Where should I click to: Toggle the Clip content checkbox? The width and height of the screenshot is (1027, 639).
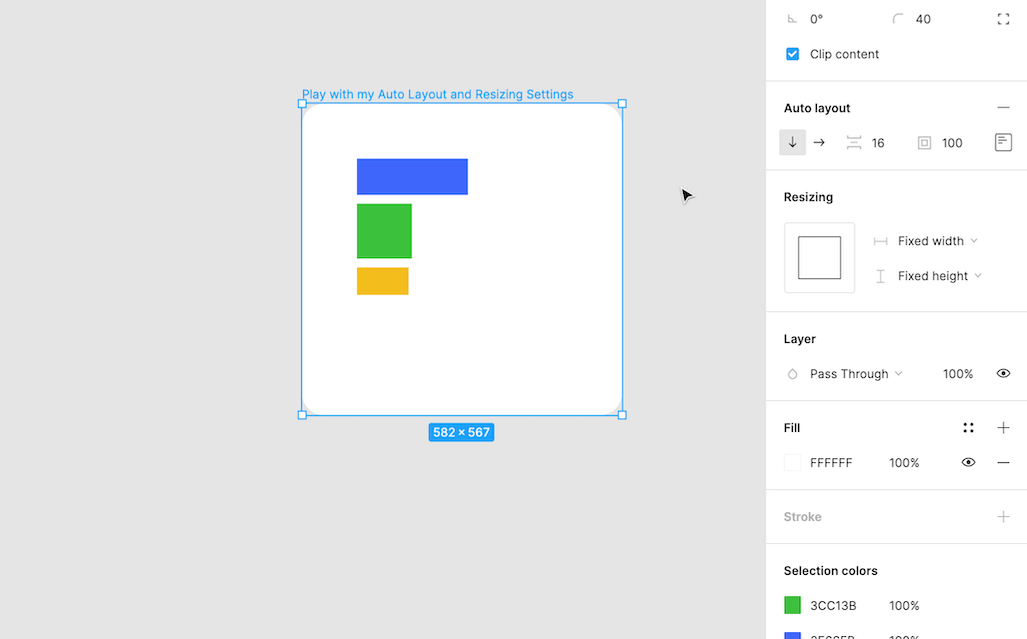tap(792, 54)
